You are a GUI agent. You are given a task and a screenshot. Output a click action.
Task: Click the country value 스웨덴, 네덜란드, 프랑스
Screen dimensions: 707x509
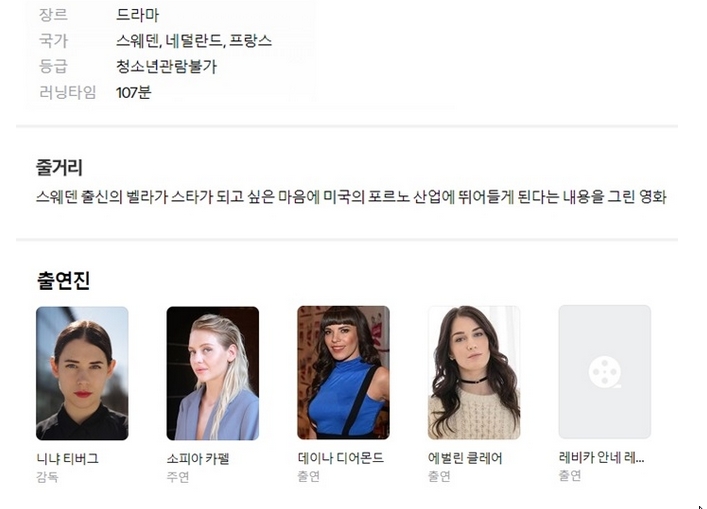(194, 41)
